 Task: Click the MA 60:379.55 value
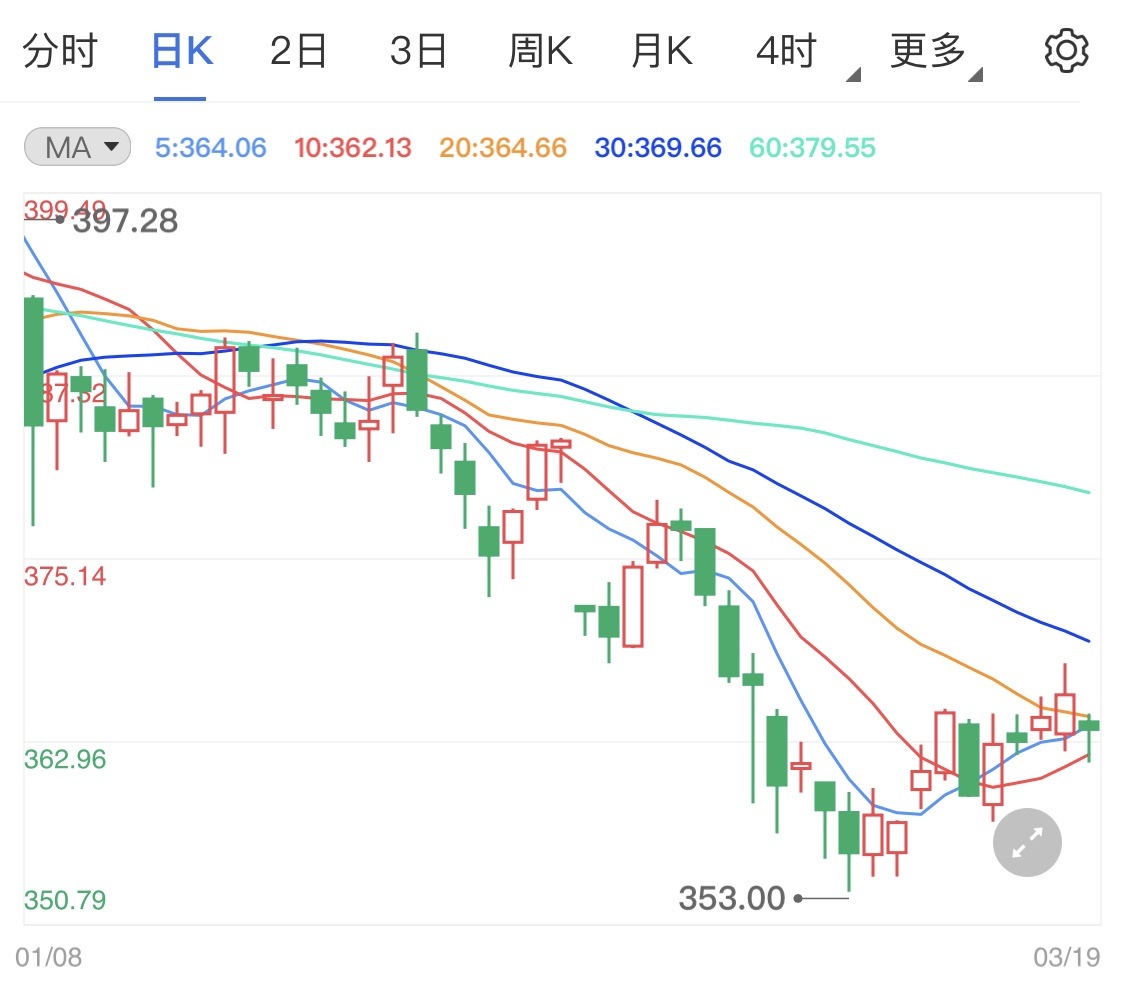[x=812, y=148]
